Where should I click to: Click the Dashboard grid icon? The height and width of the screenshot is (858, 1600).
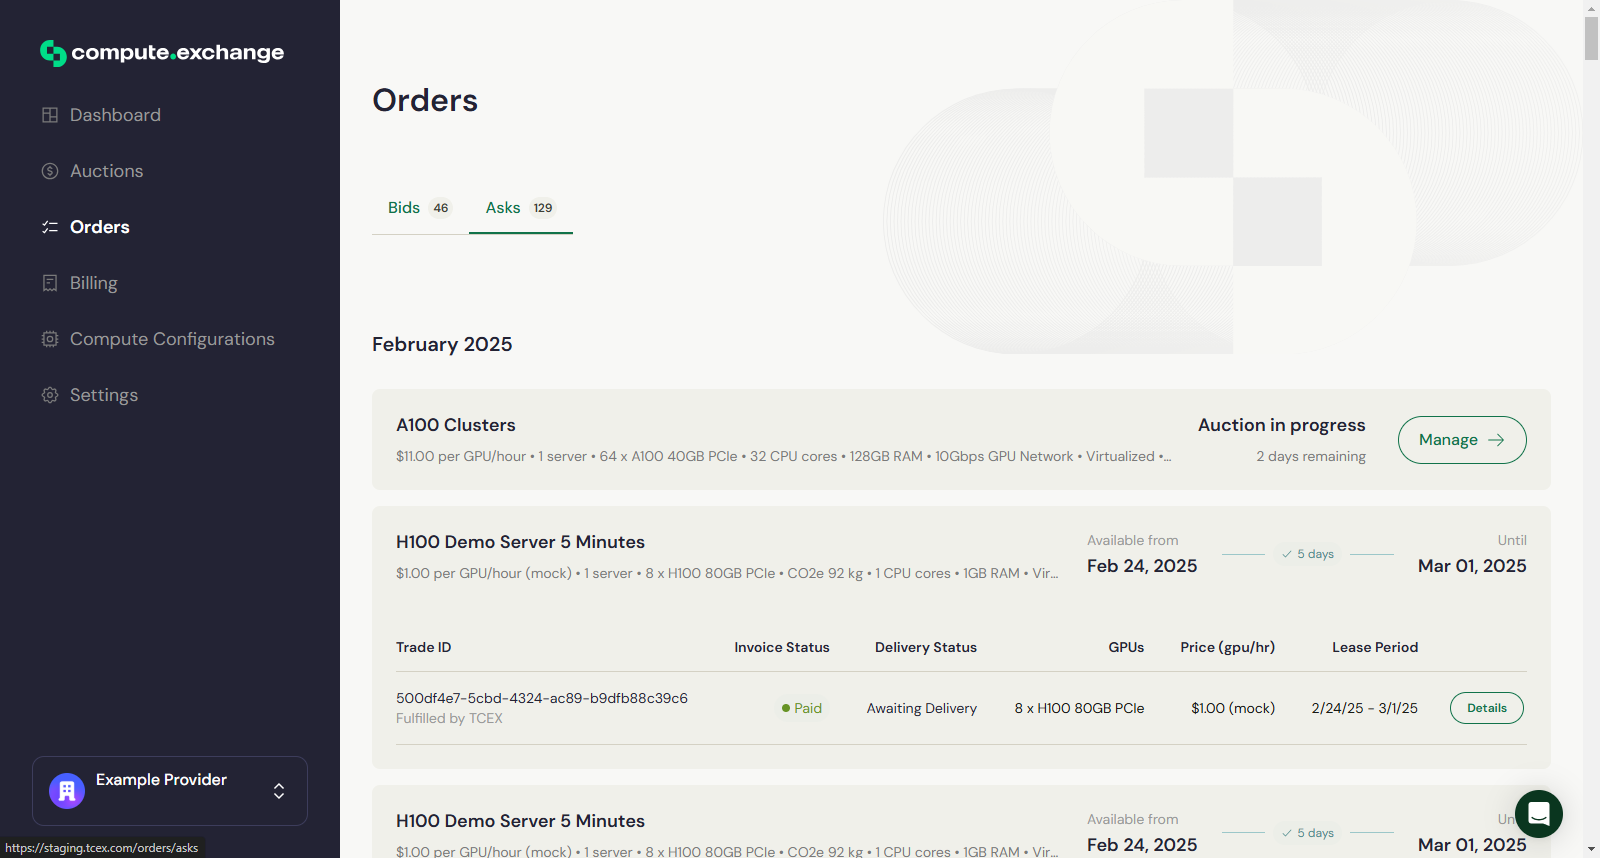point(50,115)
